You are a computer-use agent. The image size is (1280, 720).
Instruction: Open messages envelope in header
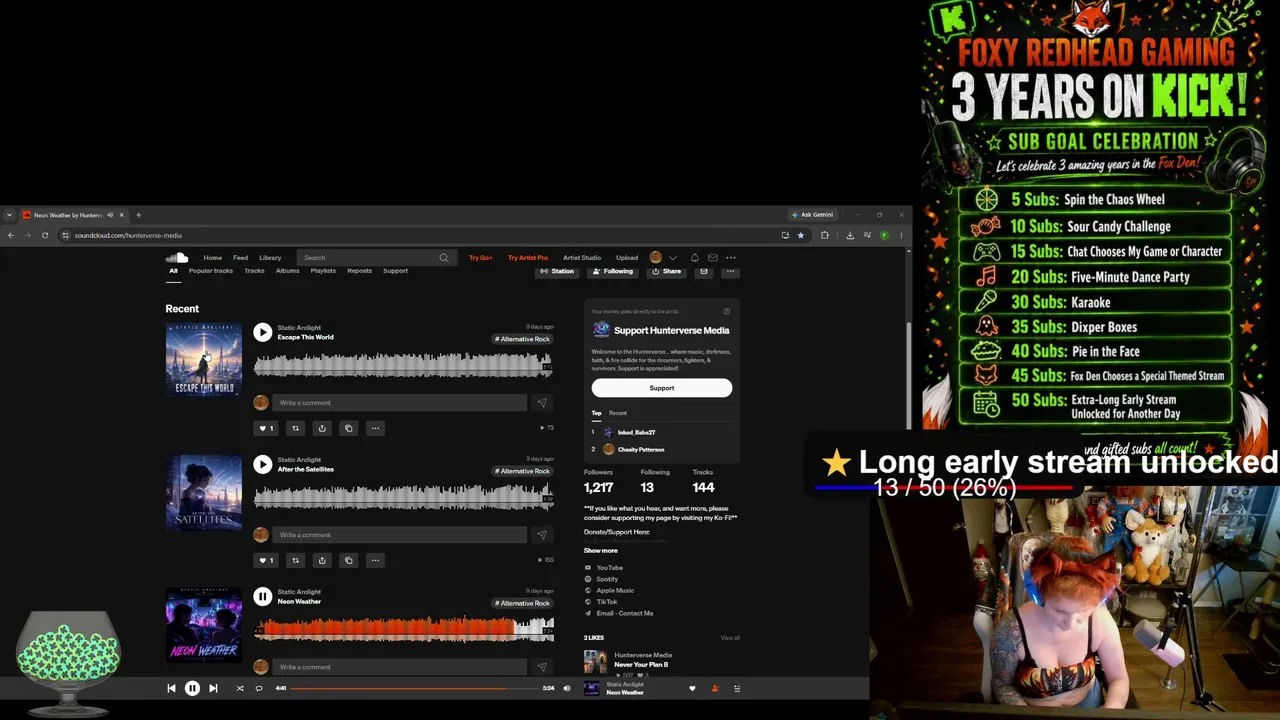coord(713,258)
